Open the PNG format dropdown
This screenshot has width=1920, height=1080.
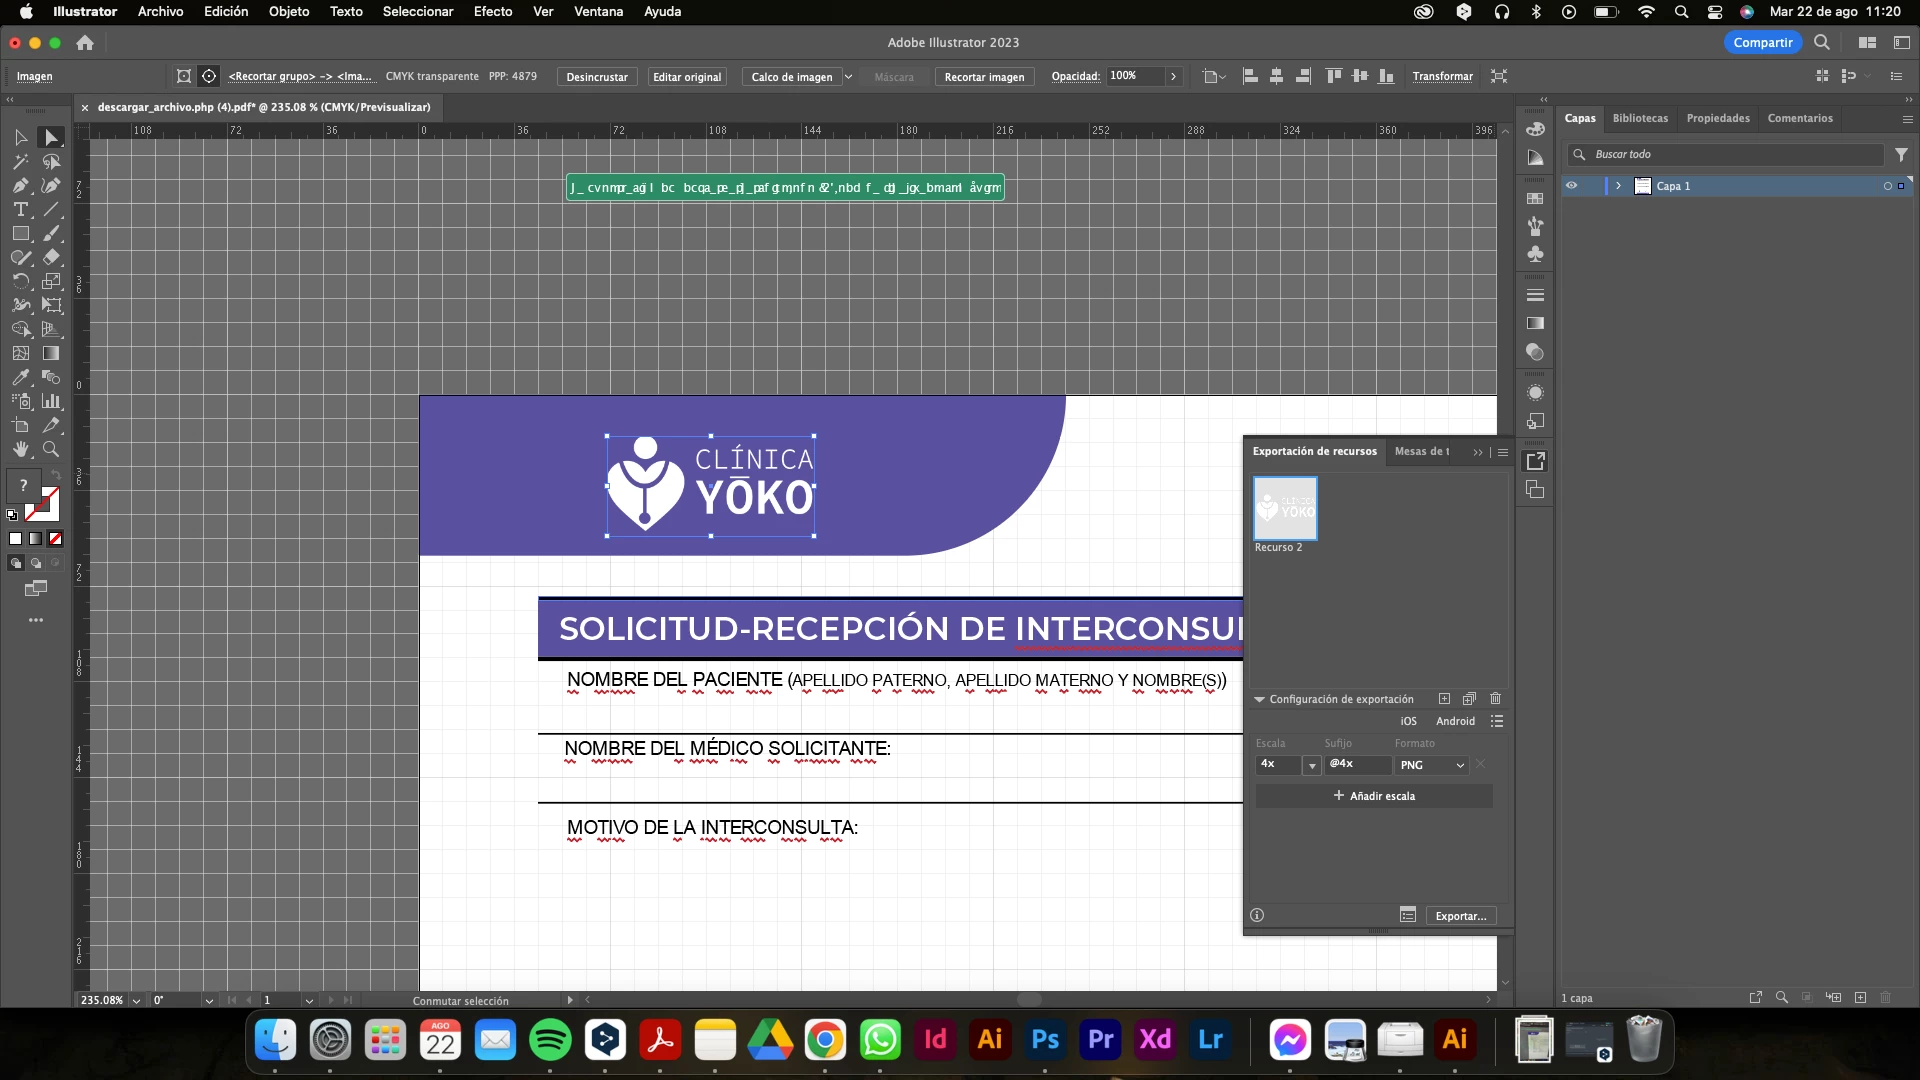click(x=1432, y=765)
